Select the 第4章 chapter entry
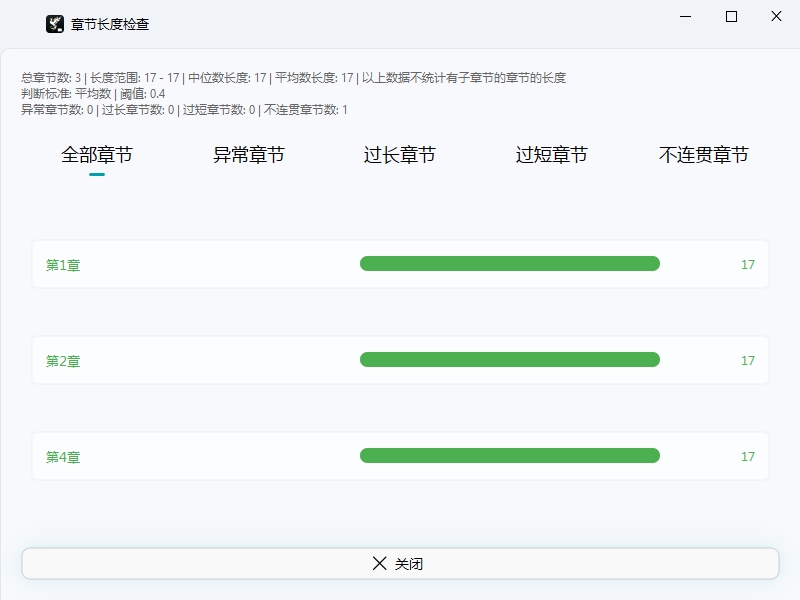This screenshot has width=800, height=600. coord(63,457)
